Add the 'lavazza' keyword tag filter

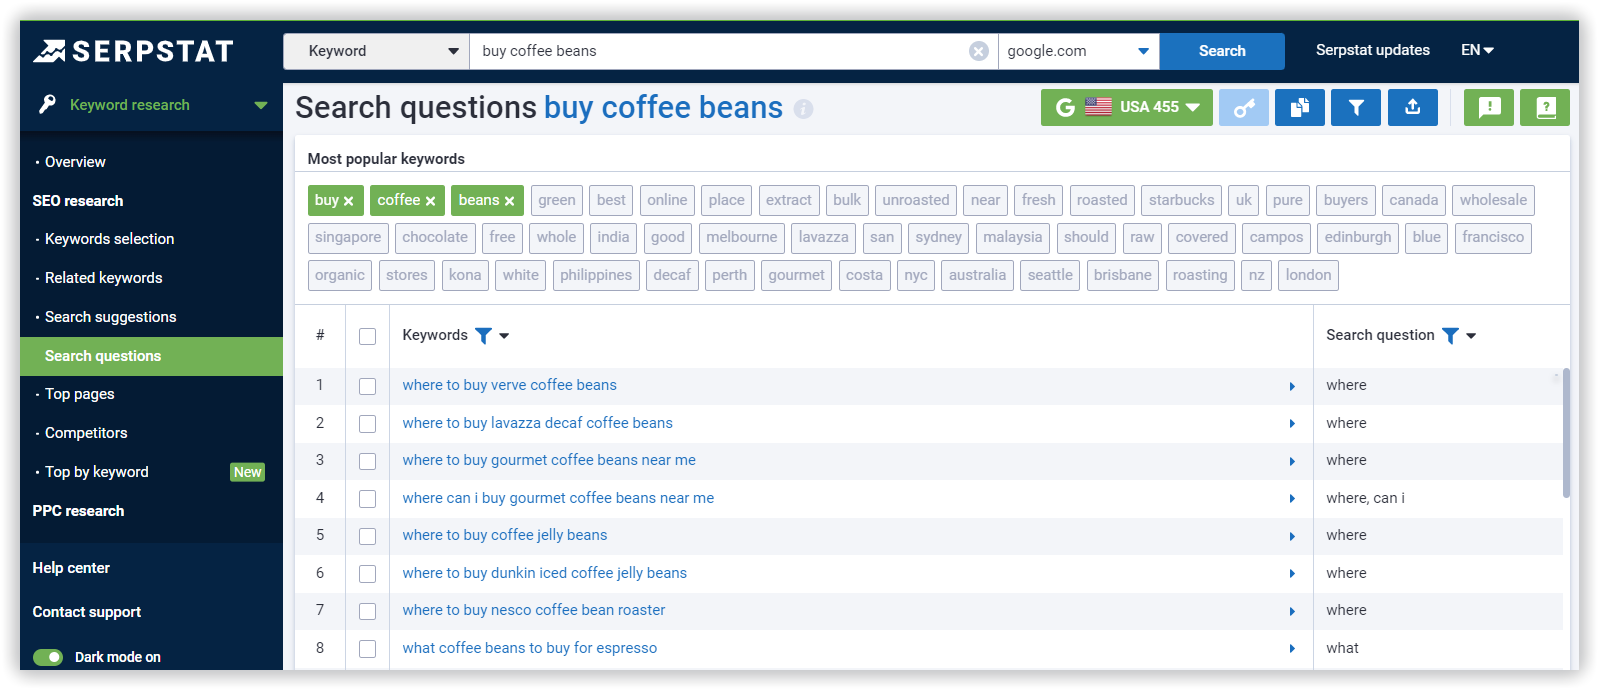pyautogui.click(x=823, y=237)
